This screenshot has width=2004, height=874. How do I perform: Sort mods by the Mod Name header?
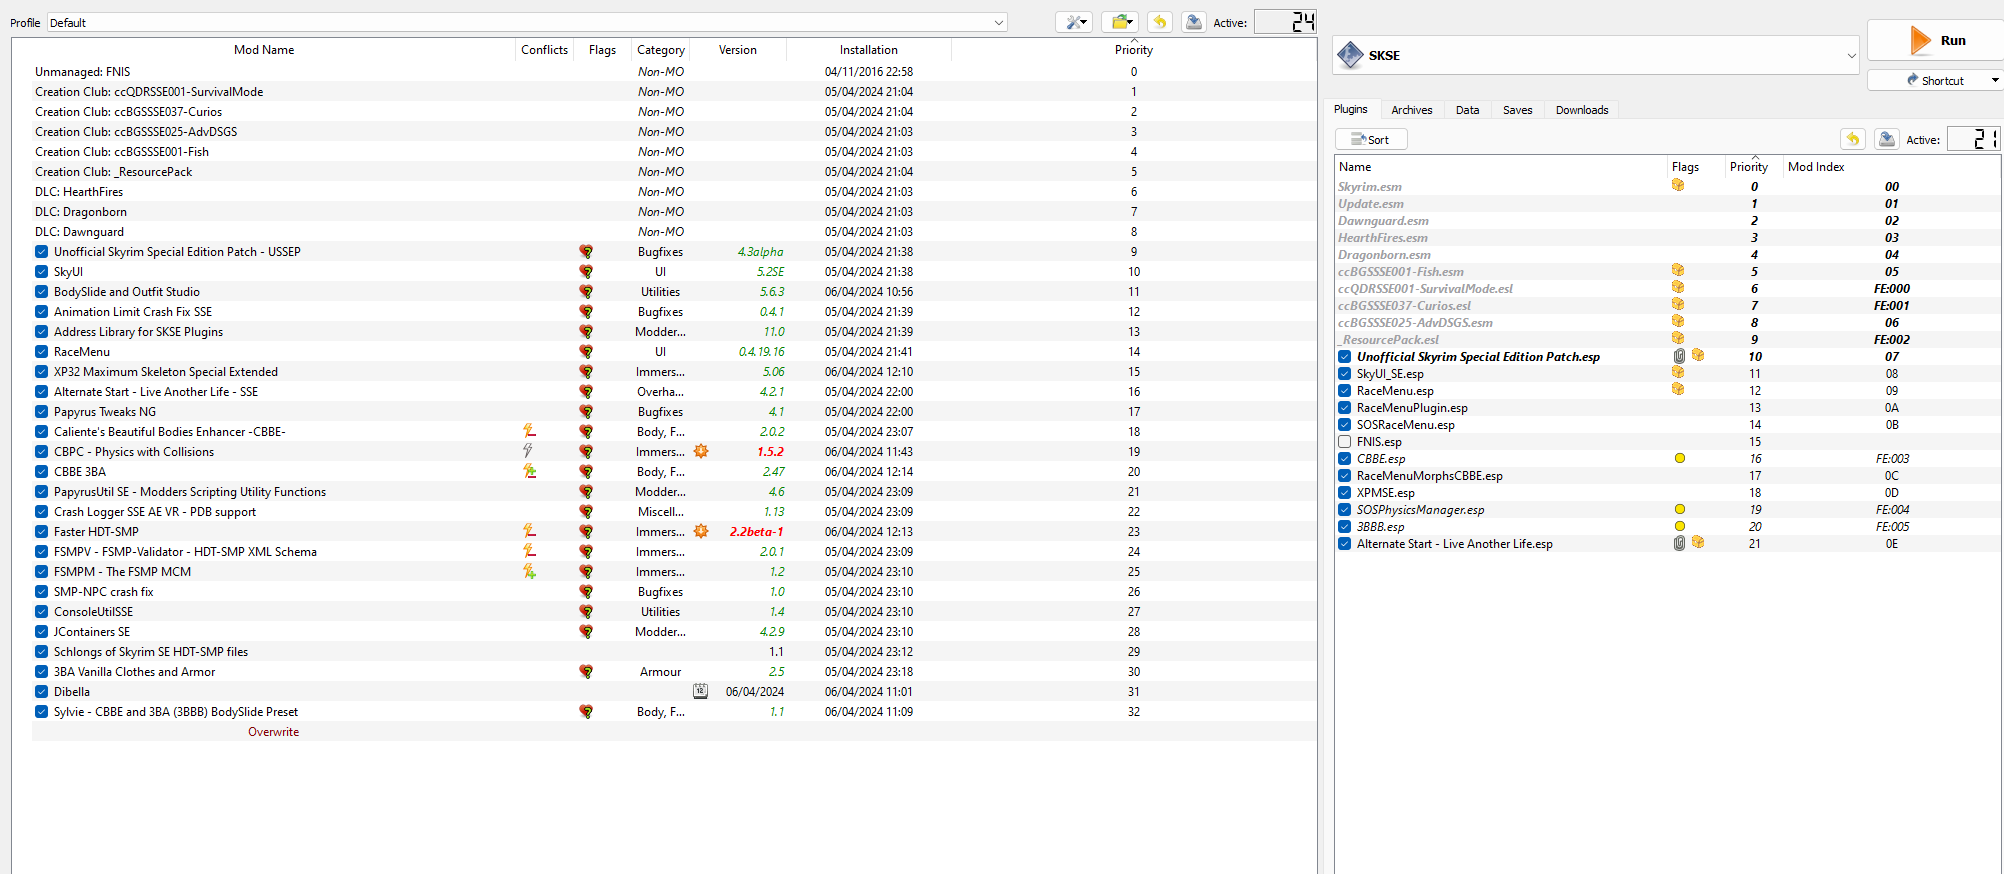(264, 50)
